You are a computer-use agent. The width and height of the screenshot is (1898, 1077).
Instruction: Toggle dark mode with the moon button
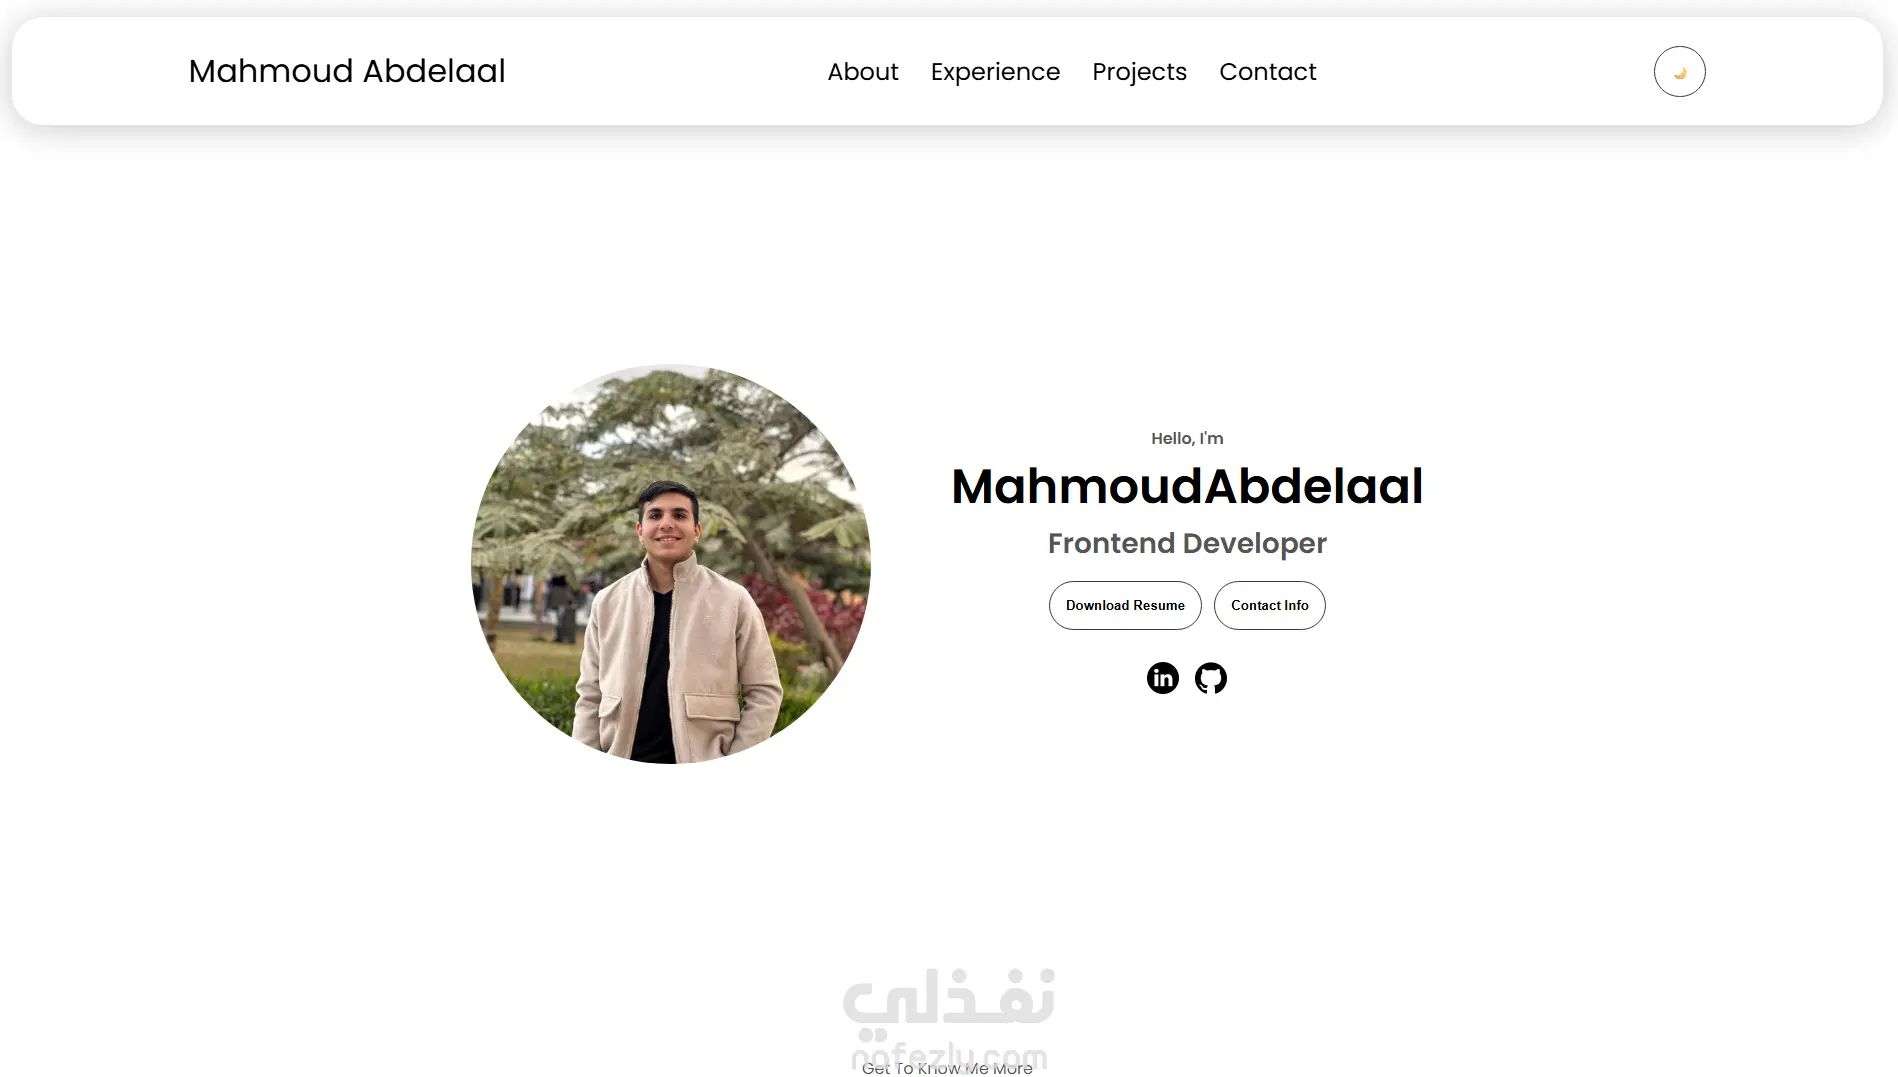point(1679,72)
